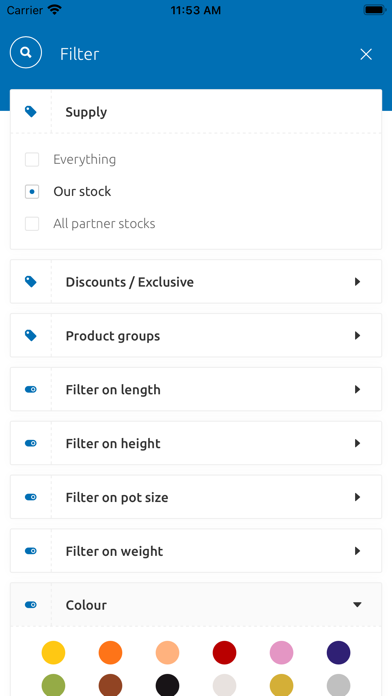Screen dimensions: 392x696
Task: Tap the tag icon beside Discounts / Exclusive
Action: click(31, 282)
